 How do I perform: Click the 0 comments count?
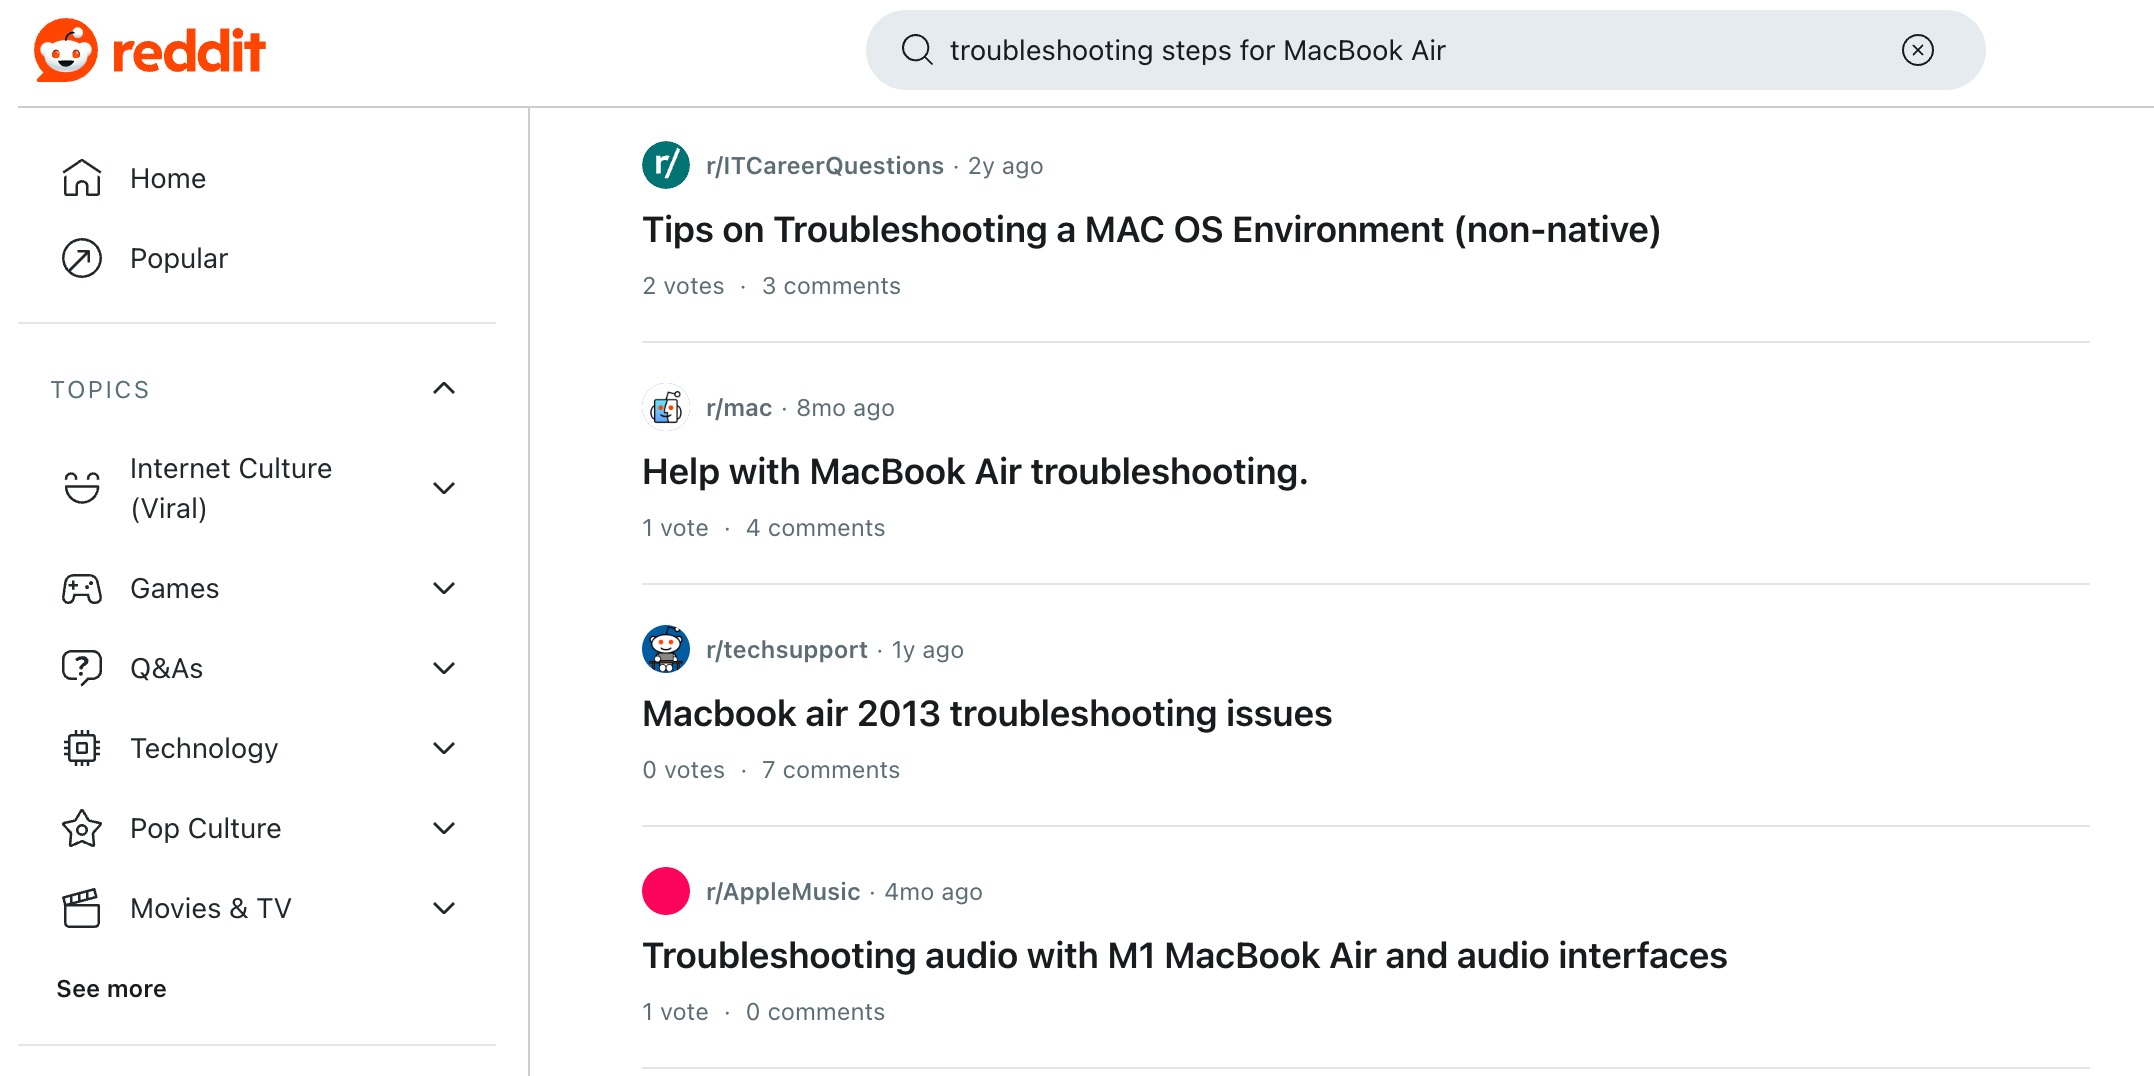click(815, 1012)
